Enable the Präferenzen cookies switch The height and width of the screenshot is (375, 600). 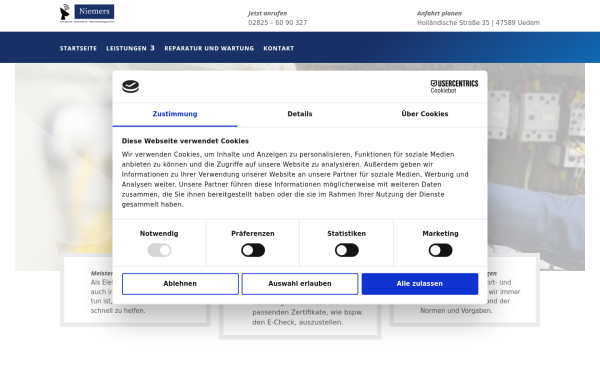(x=253, y=250)
